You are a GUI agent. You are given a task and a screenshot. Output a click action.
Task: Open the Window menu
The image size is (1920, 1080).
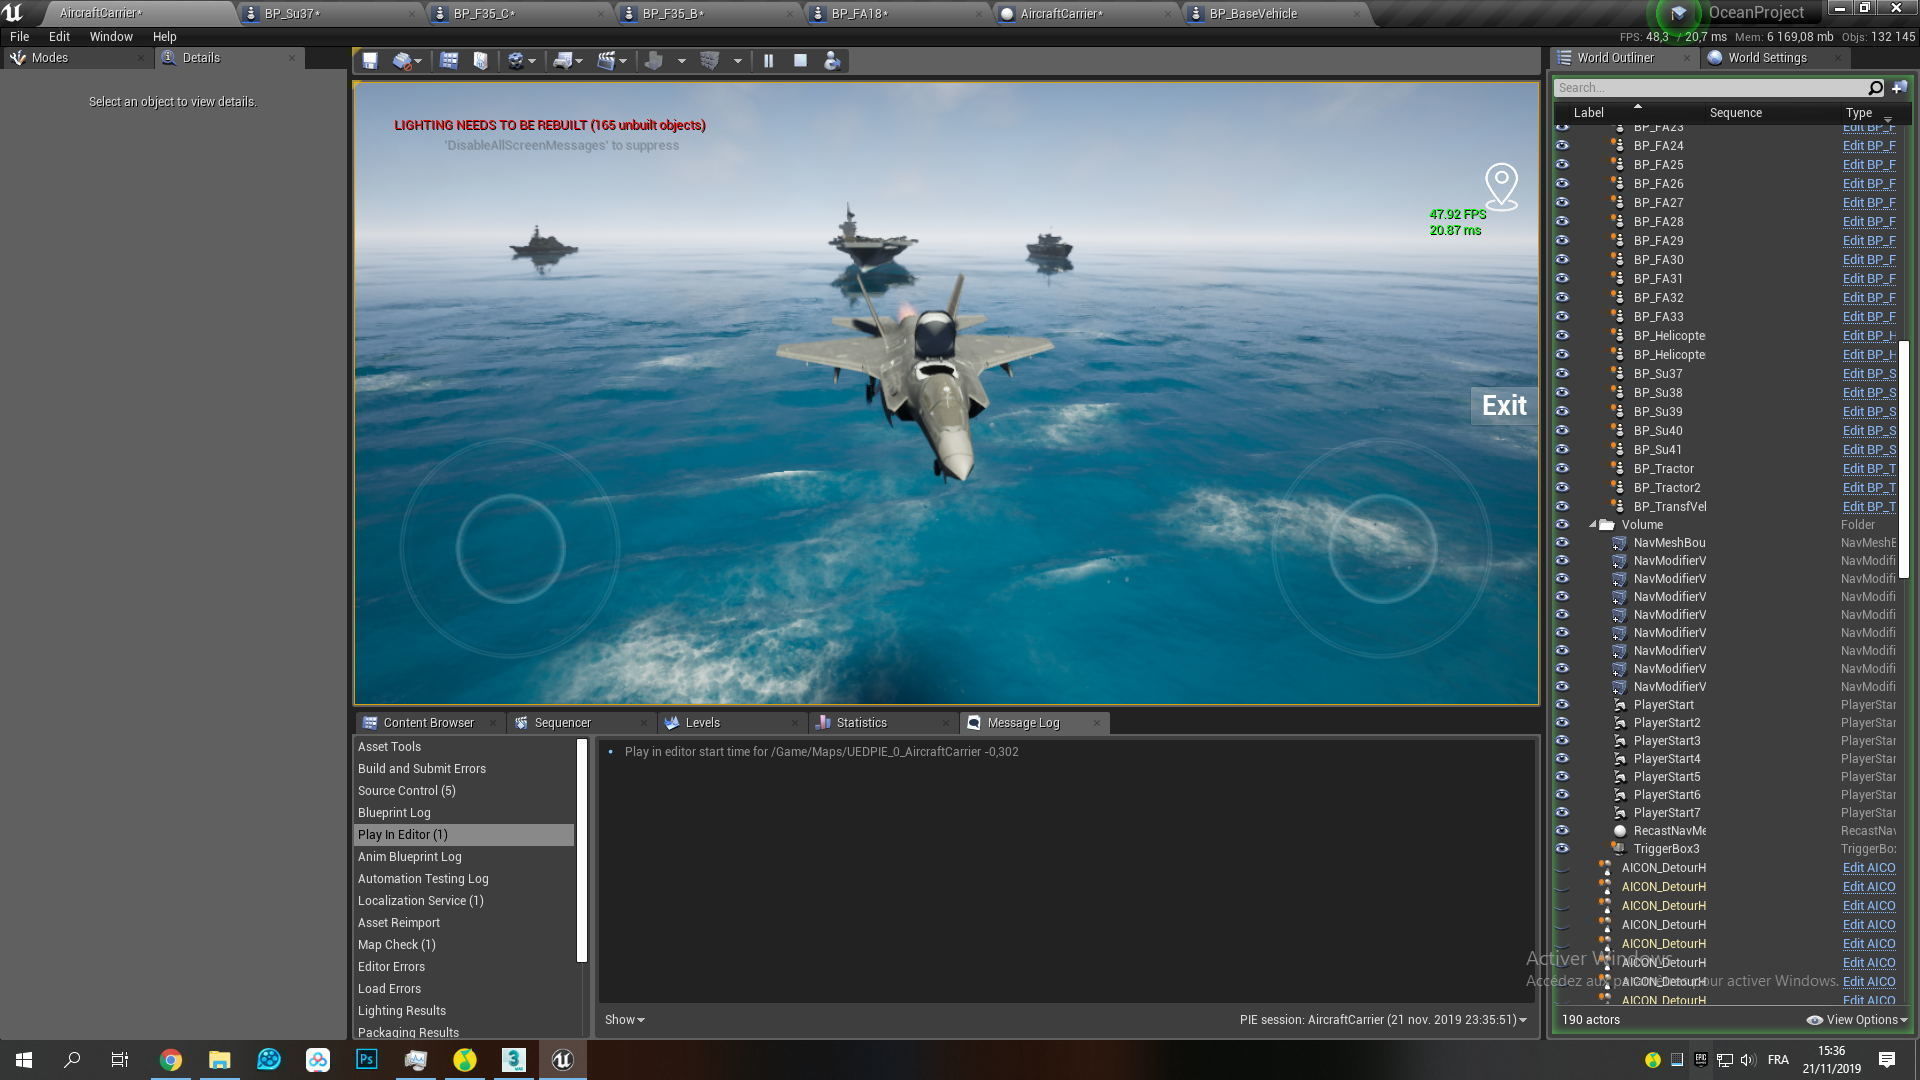click(111, 37)
